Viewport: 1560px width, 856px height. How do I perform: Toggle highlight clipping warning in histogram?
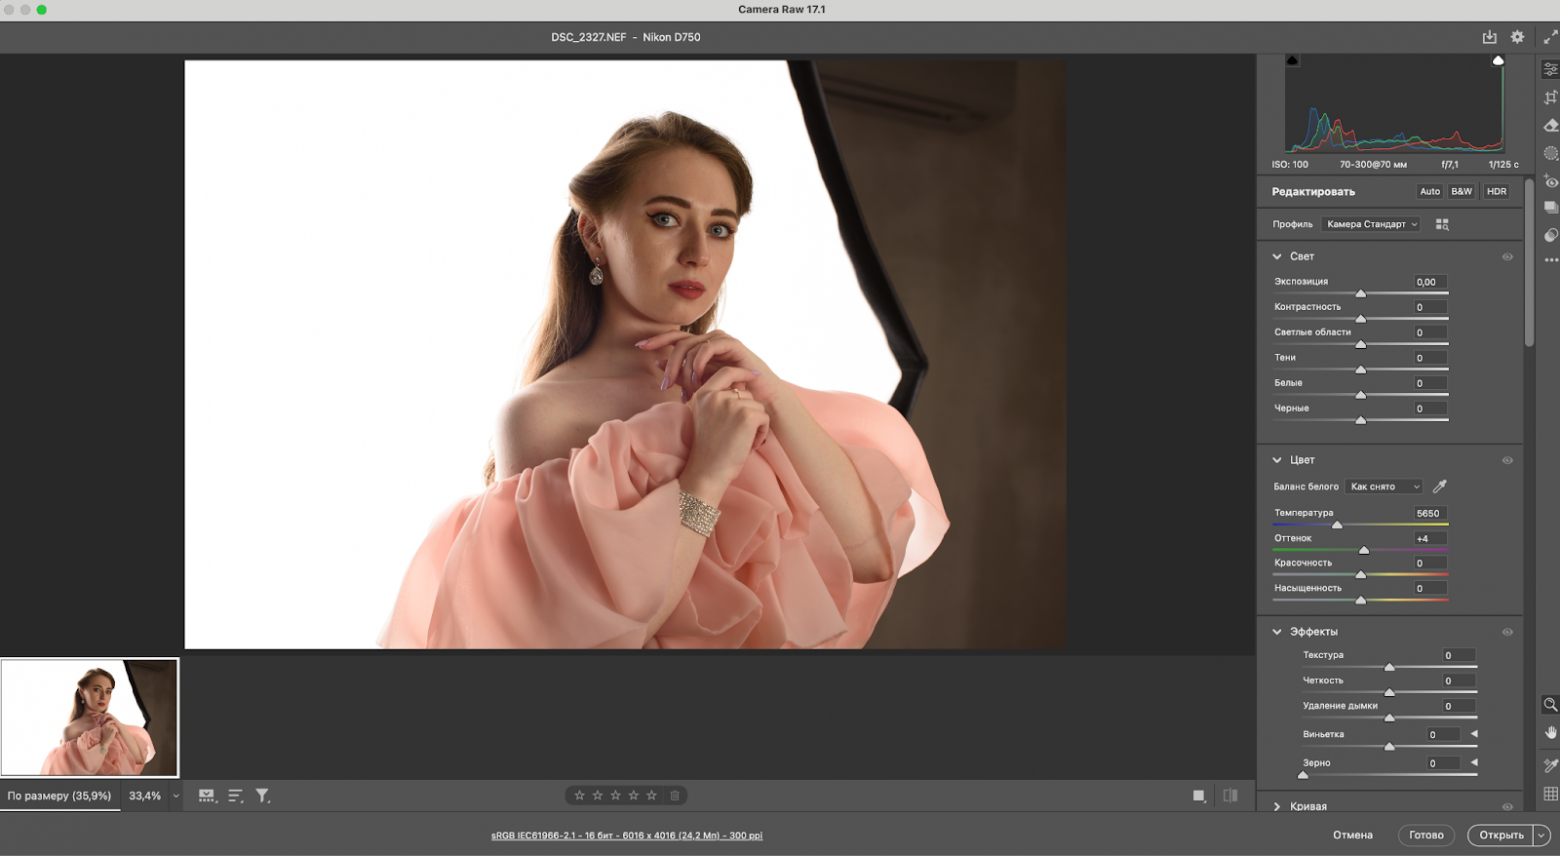coord(1498,61)
